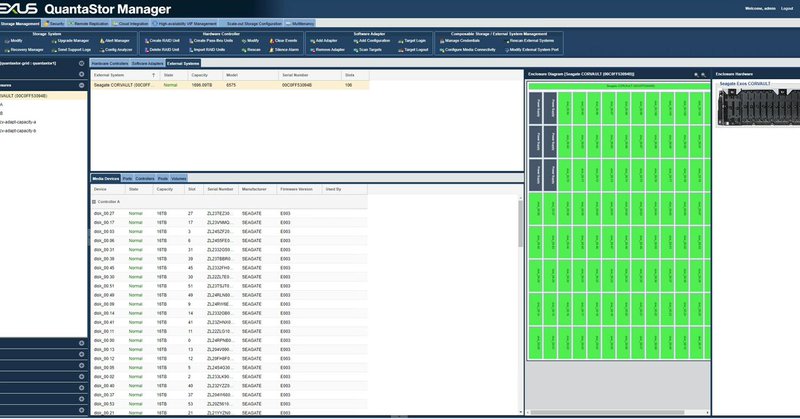
Task: Open the Ports tab
Action: [127, 179]
